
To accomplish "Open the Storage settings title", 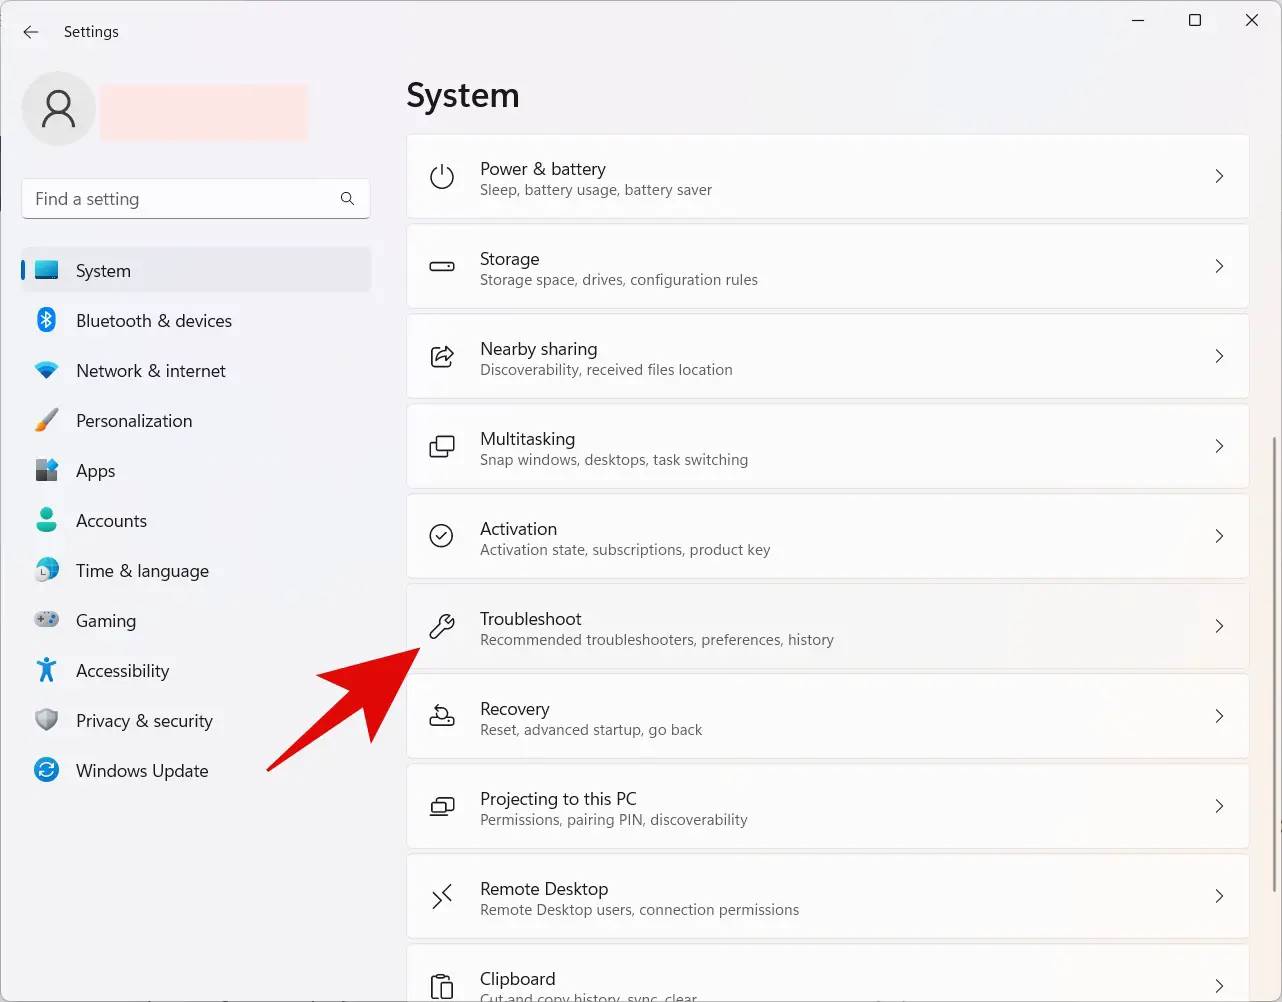I will pos(510,259).
